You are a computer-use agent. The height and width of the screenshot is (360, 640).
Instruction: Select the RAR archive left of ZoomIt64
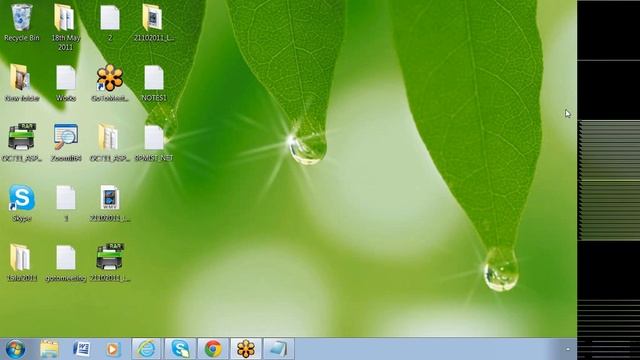(22, 142)
